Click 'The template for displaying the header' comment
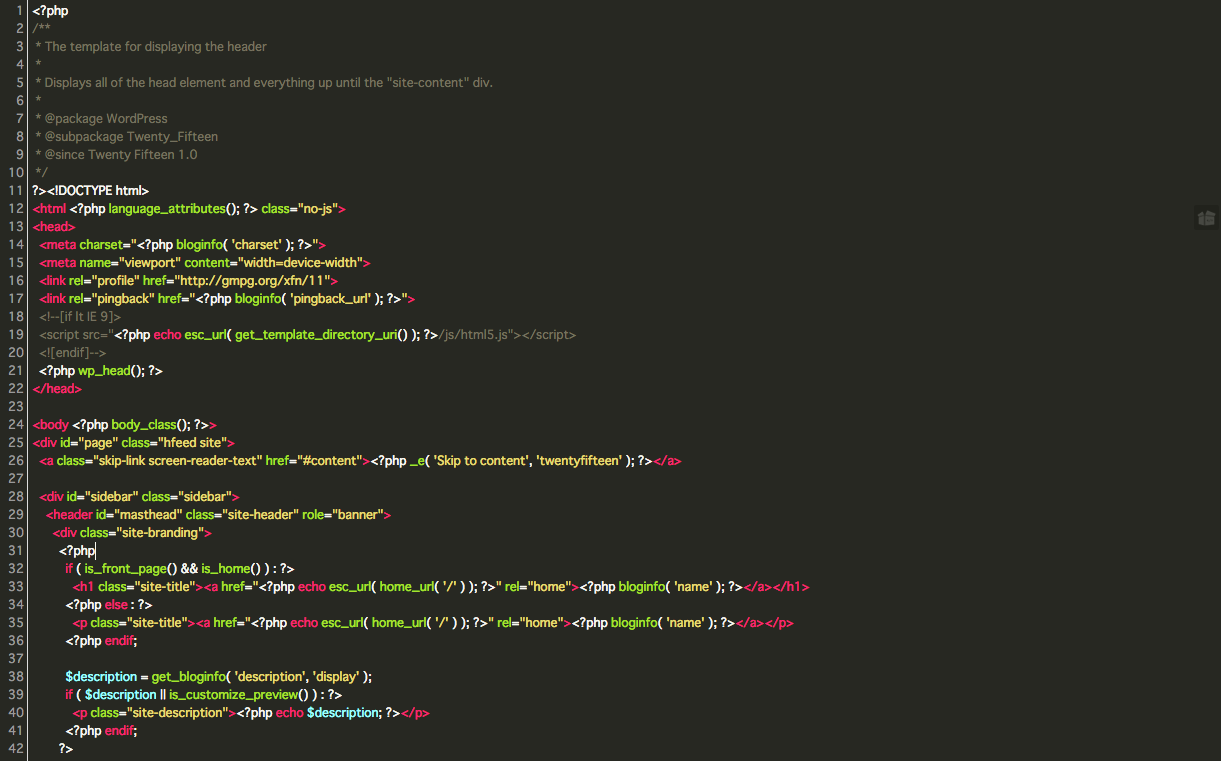 pyautogui.click(x=156, y=46)
